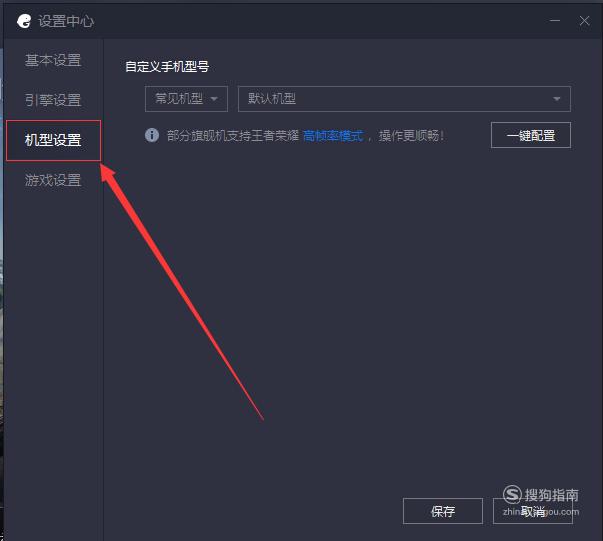The width and height of the screenshot is (603, 541).
Task: Switch to the 引擎设置 tab
Action: point(53,100)
